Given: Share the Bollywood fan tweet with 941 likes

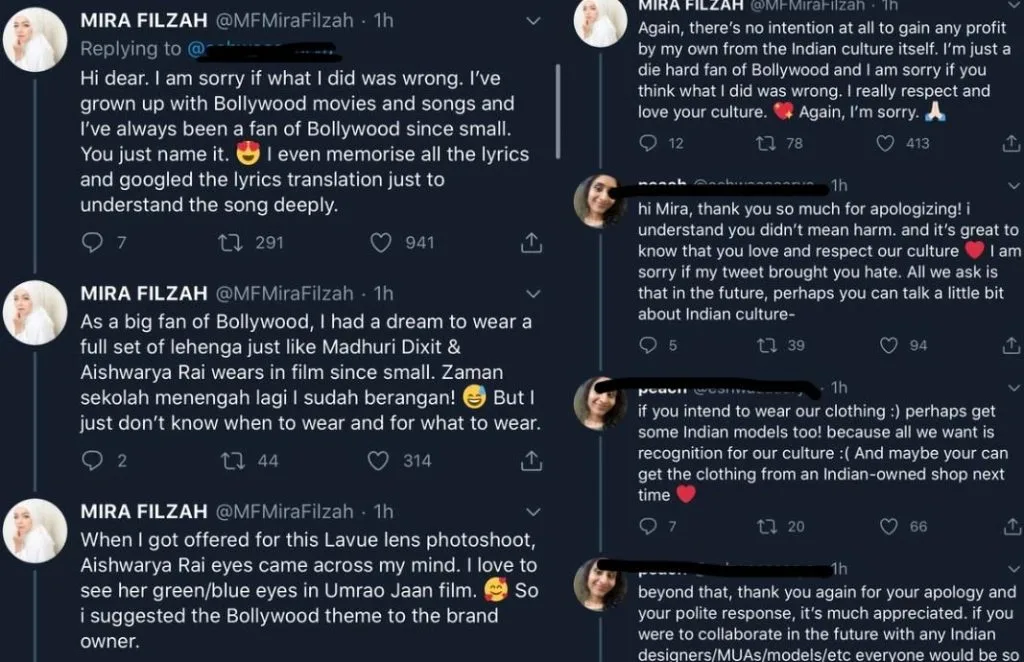Looking at the screenshot, I should 532,242.
